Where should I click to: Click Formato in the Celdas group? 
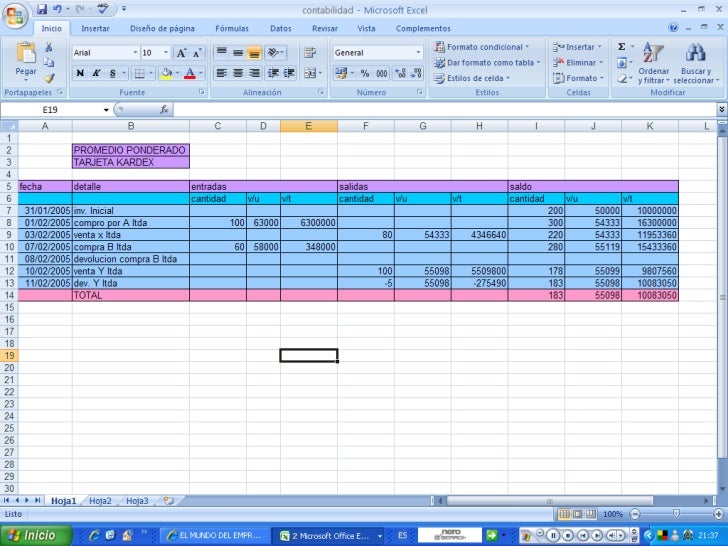(578, 78)
